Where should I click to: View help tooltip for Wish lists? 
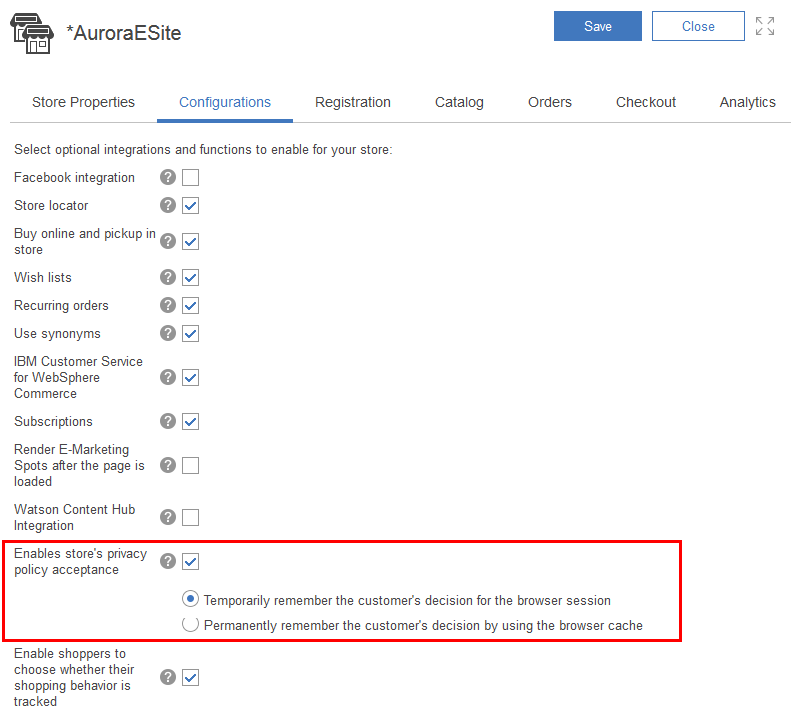168,277
